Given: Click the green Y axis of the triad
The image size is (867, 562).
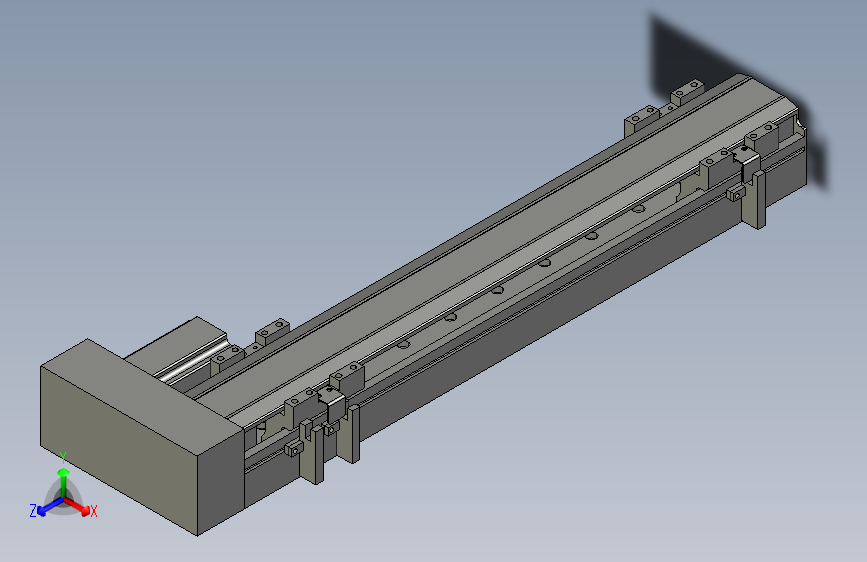Looking at the screenshot, I should pos(64,483).
